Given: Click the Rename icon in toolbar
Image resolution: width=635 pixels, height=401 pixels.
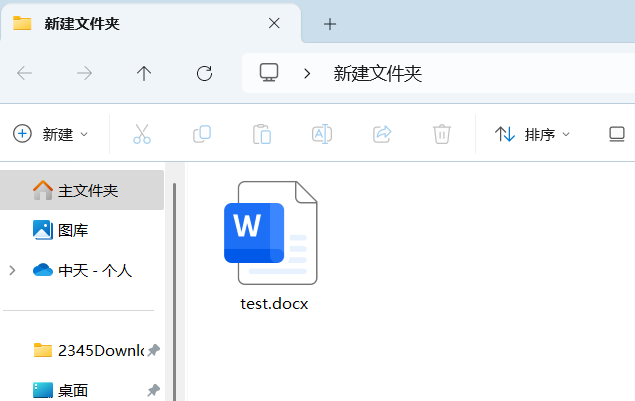Looking at the screenshot, I should [322, 134].
